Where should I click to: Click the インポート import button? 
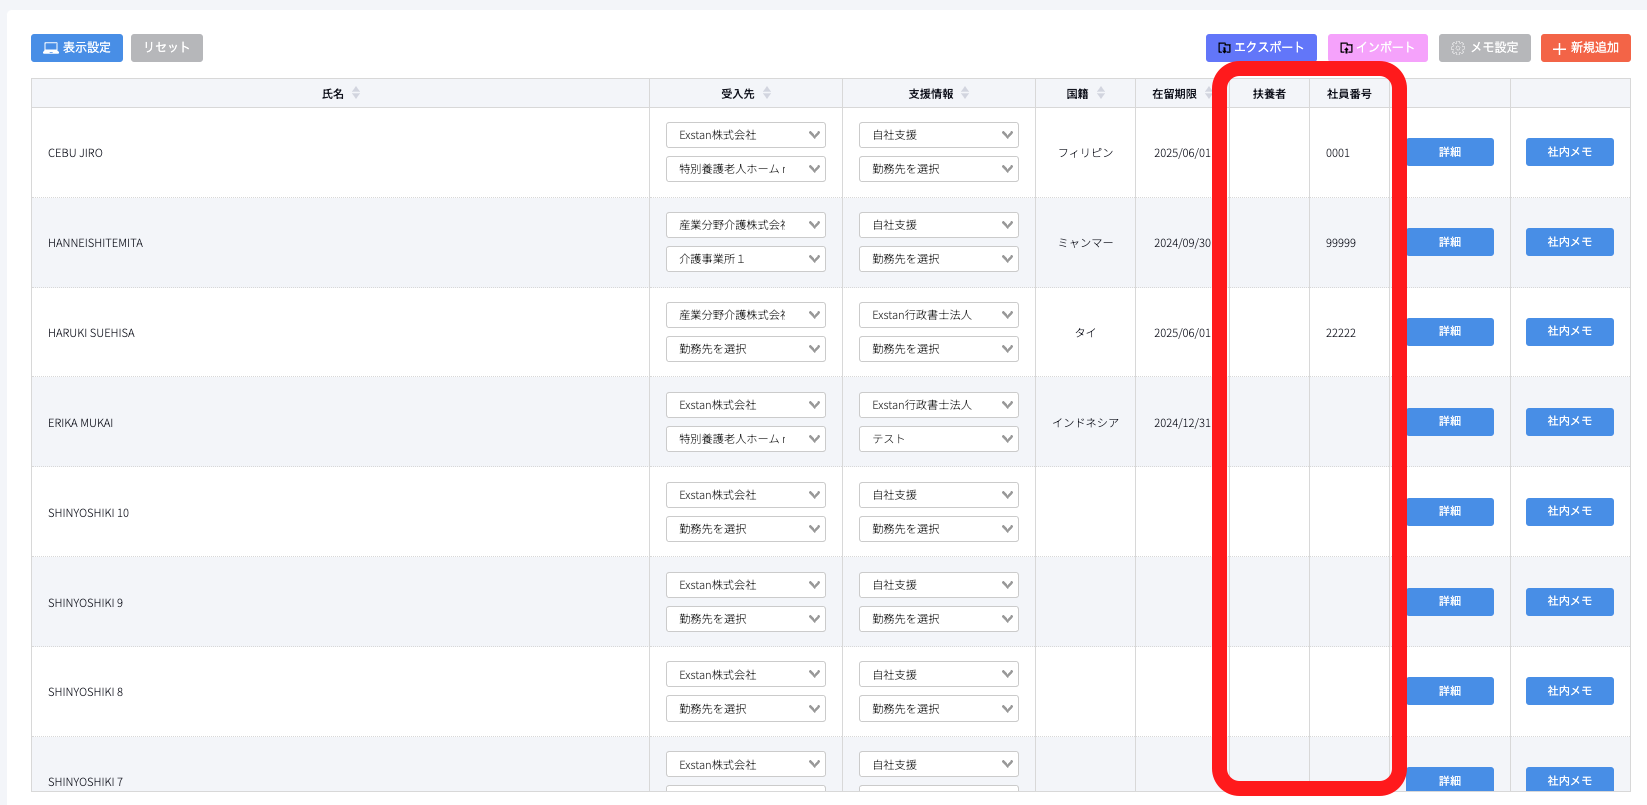point(1377,48)
